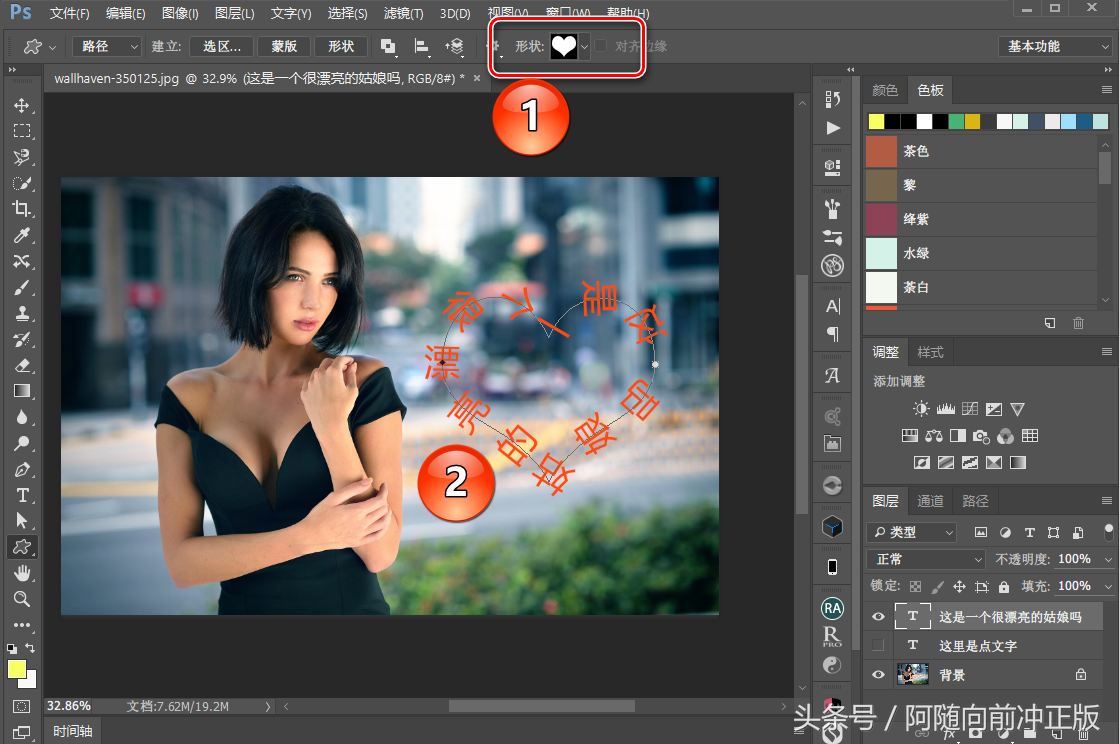
Task: Open the 路径 mode dropdown
Action: [x=109, y=46]
